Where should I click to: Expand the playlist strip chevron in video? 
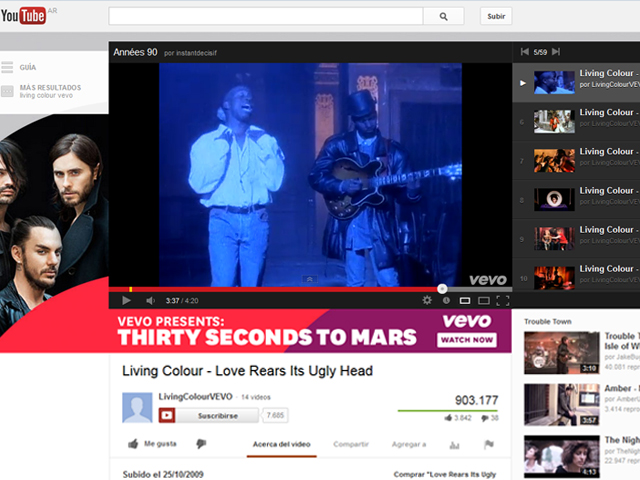(309, 279)
